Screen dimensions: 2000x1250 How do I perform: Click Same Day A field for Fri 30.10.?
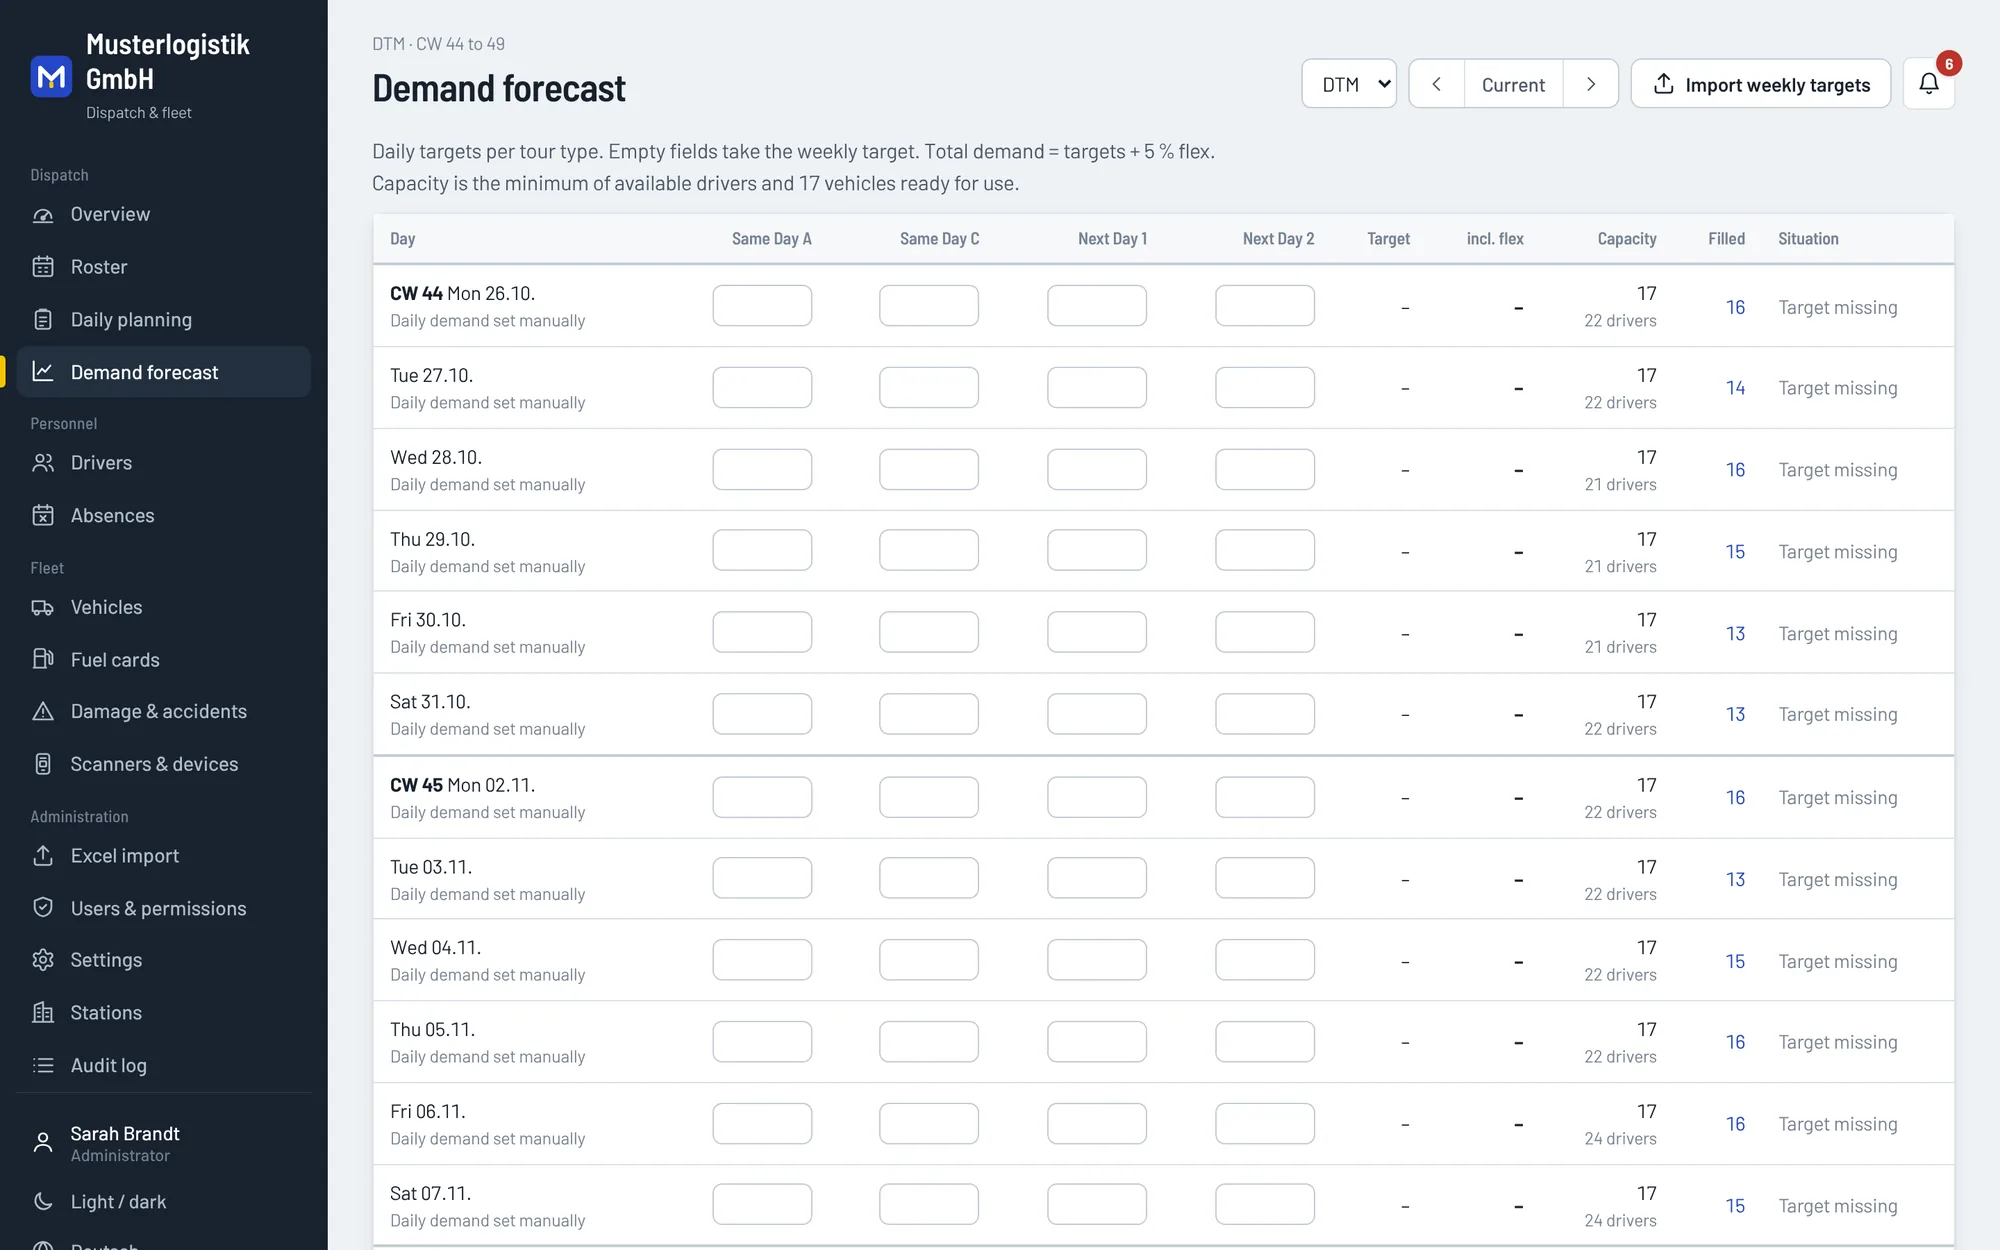coord(762,632)
